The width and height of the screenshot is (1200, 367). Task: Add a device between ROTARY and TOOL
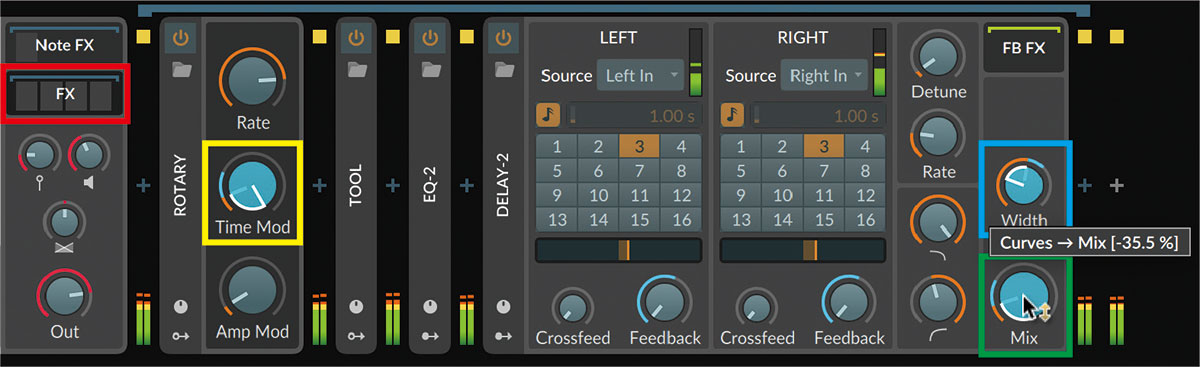coord(319,185)
